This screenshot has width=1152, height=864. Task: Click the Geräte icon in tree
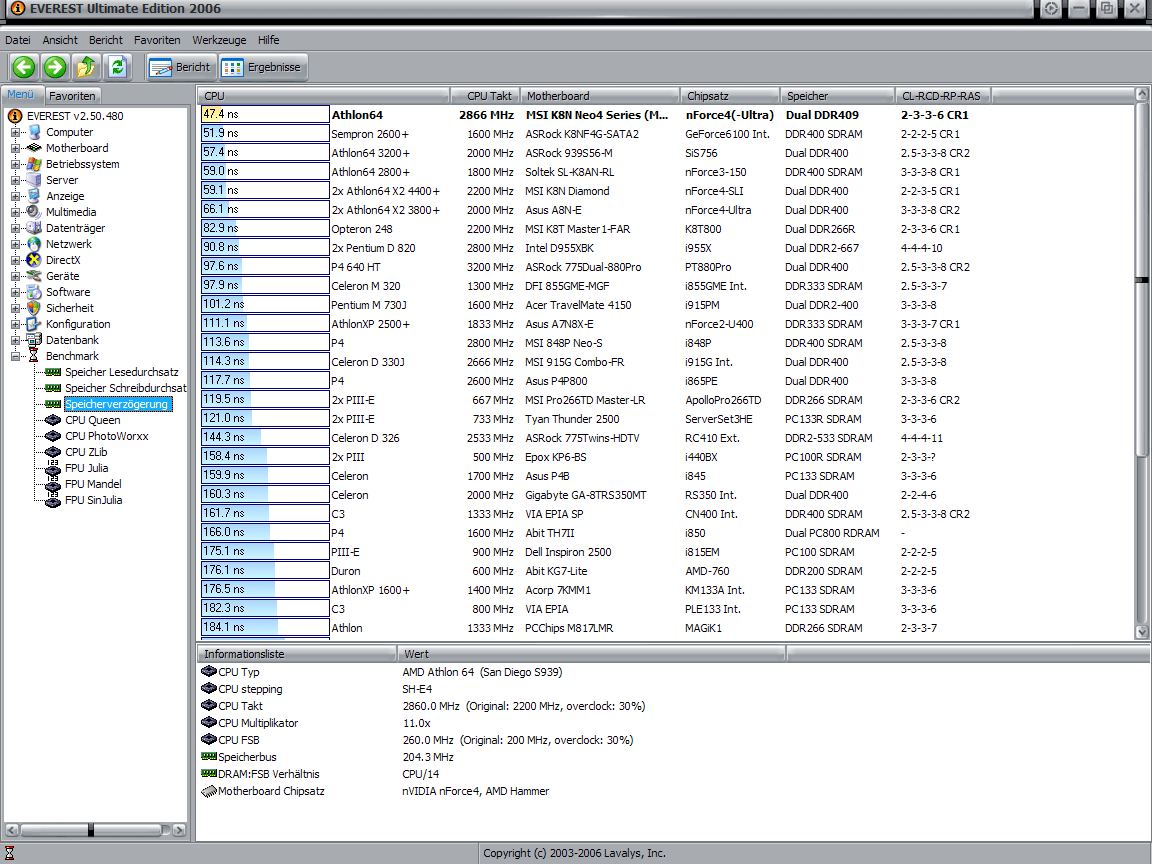click(x=34, y=276)
